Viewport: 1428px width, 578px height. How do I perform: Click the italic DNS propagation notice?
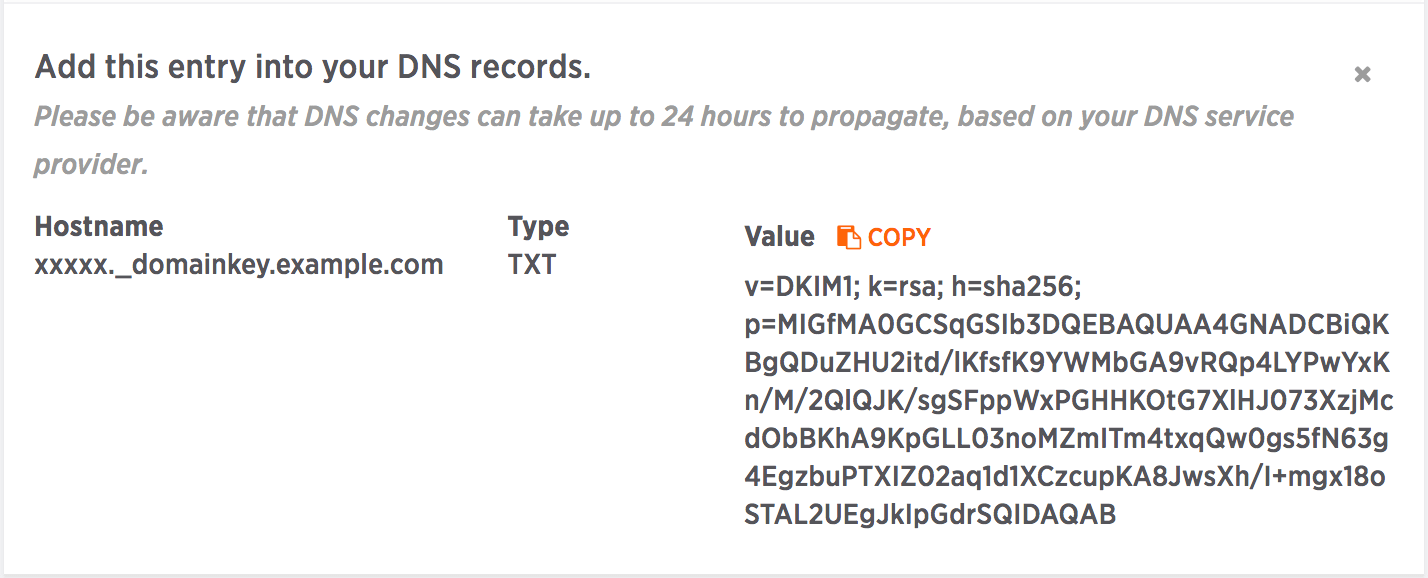pyautogui.click(x=664, y=117)
